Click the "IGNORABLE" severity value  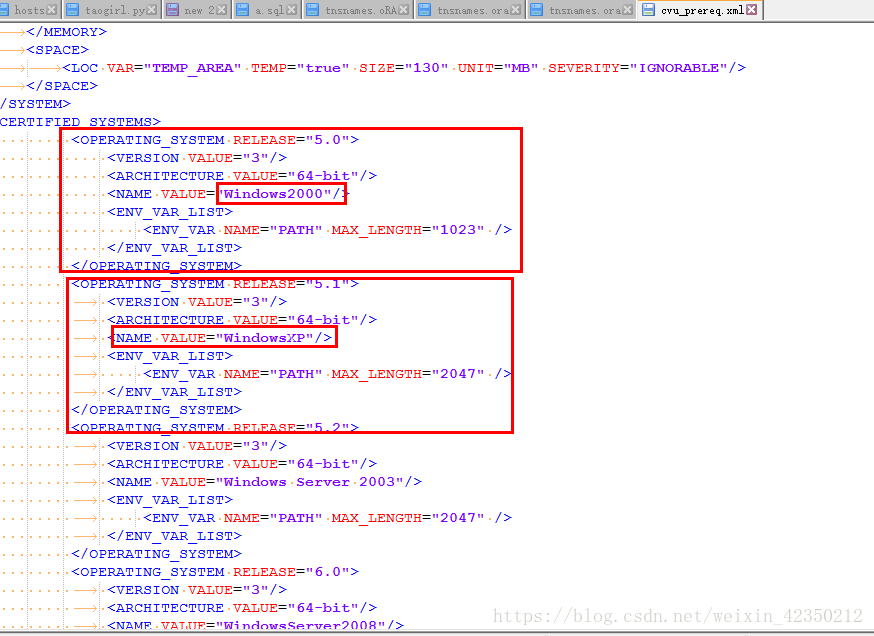point(679,68)
